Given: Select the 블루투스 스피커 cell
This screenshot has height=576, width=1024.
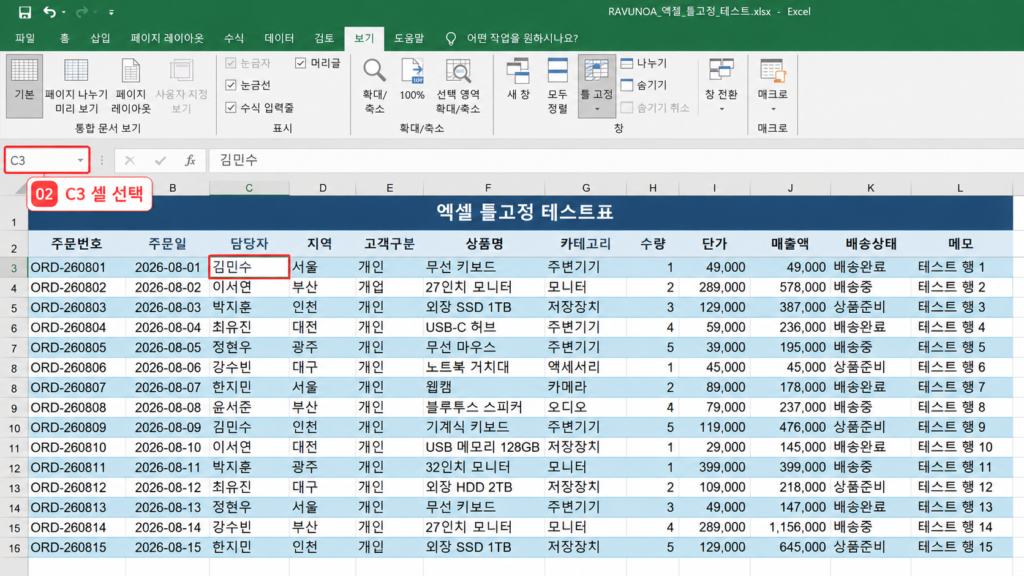Looking at the screenshot, I should [x=484, y=408].
